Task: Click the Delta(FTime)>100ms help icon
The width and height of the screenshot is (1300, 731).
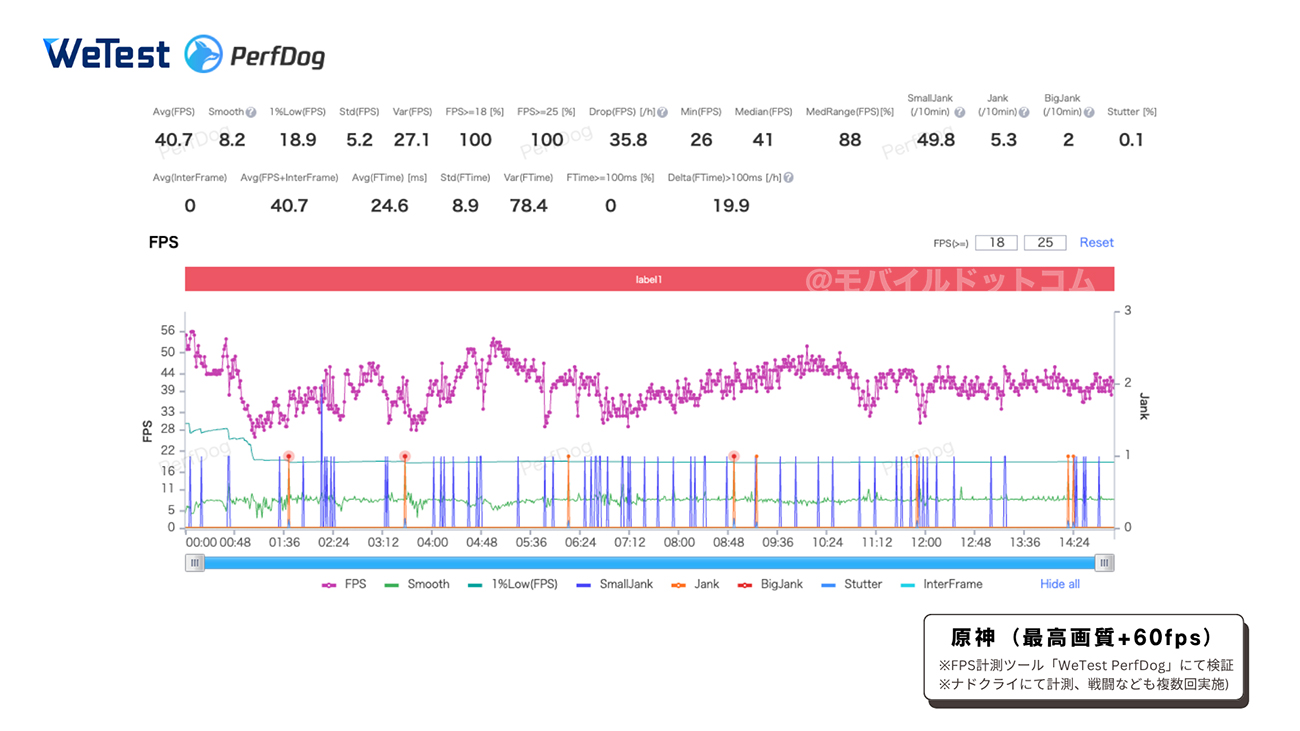Action: pyautogui.click(x=788, y=178)
